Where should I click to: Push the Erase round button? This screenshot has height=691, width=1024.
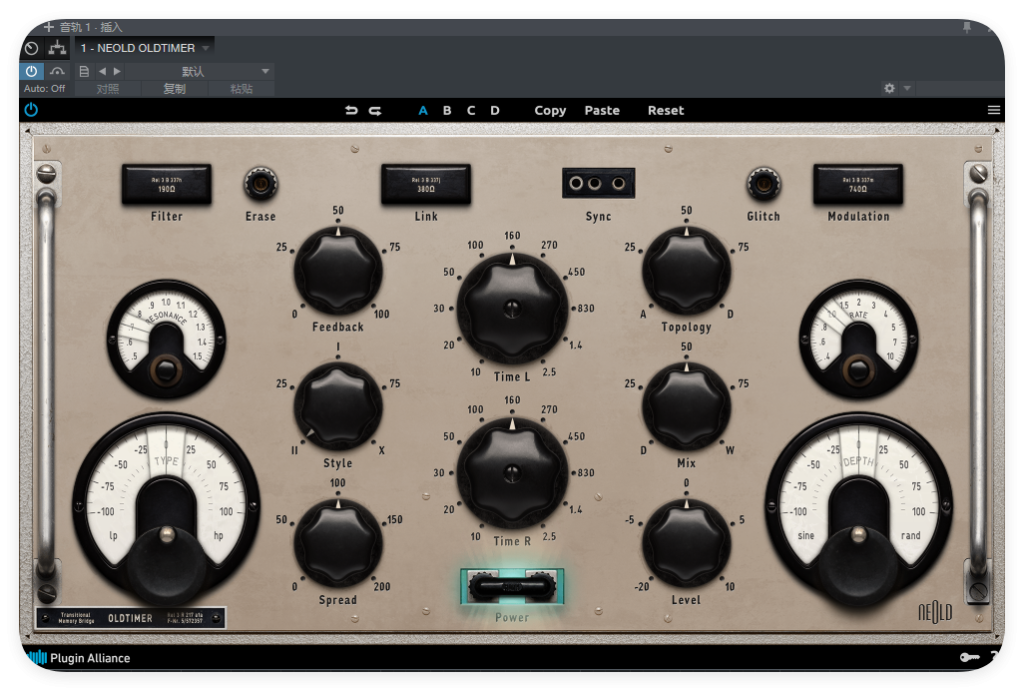point(261,184)
